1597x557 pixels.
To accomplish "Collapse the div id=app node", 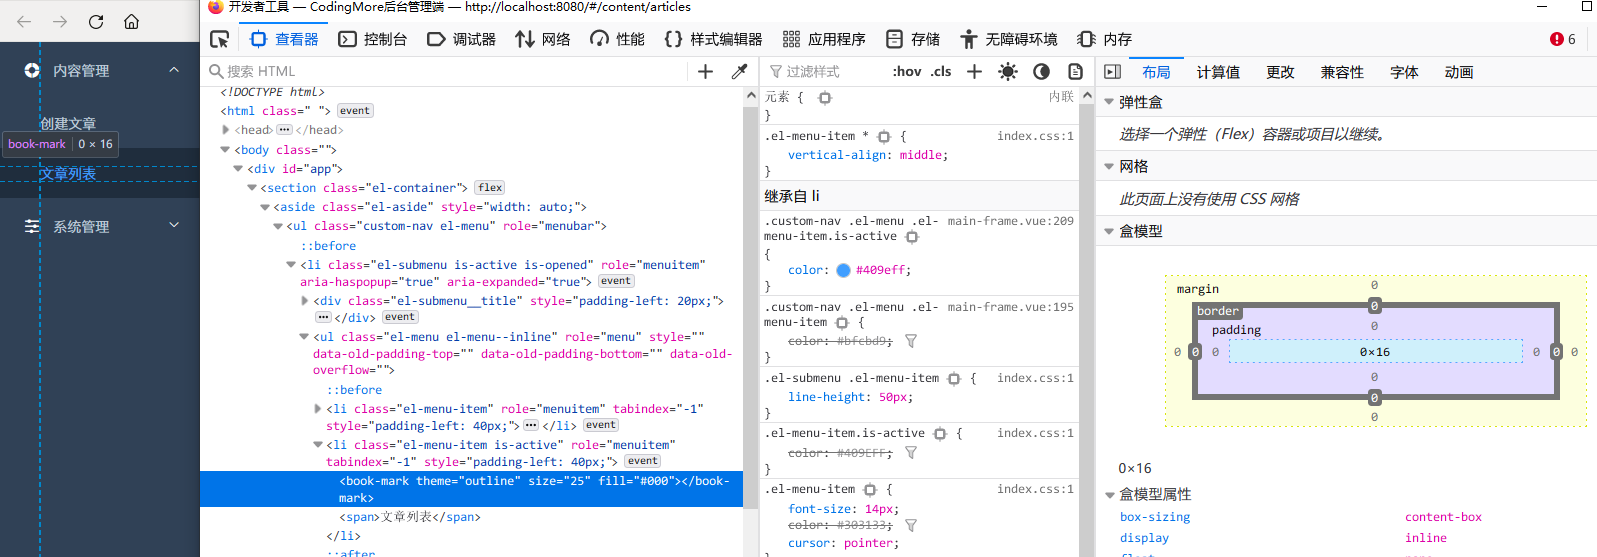I will tap(238, 169).
